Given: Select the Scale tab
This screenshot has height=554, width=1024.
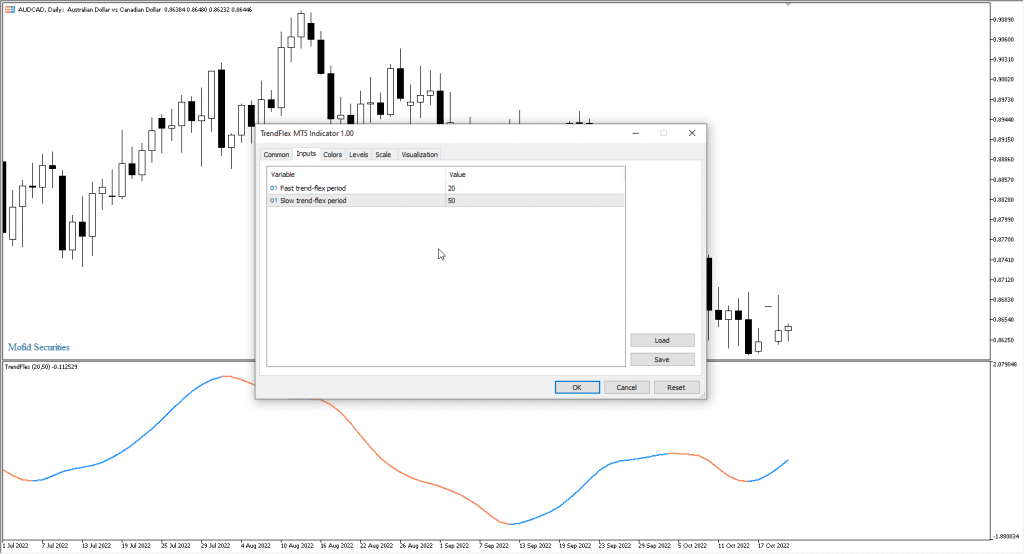Looking at the screenshot, I should 383,155.
